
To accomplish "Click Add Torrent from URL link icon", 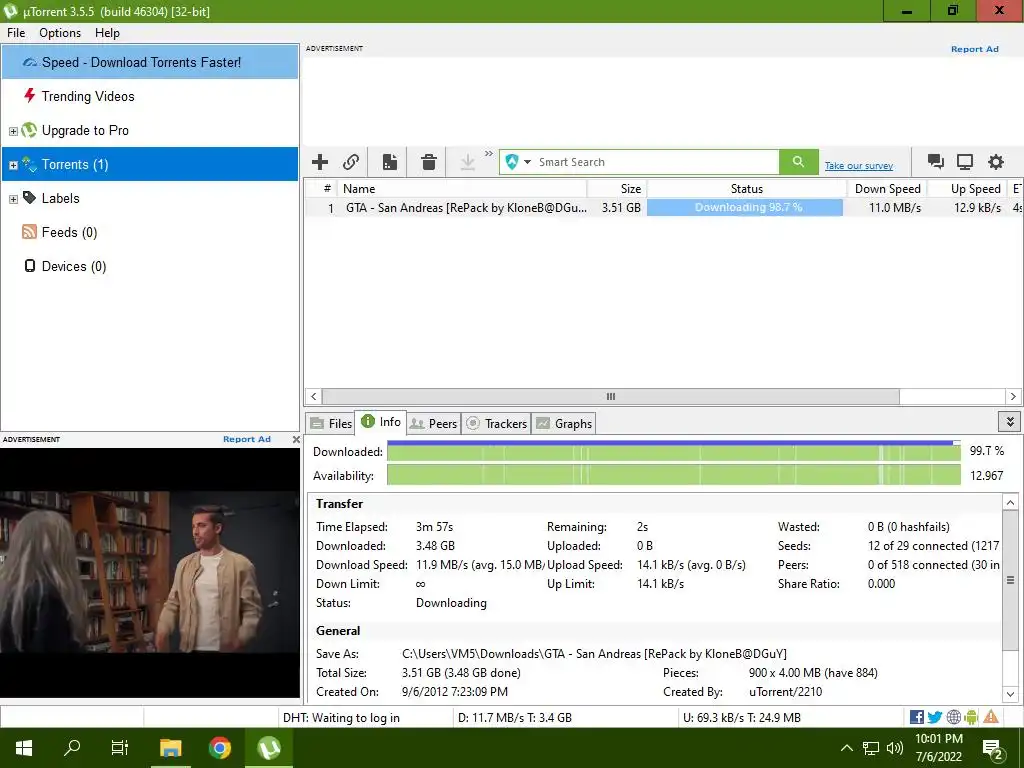I will coord(351,162).
